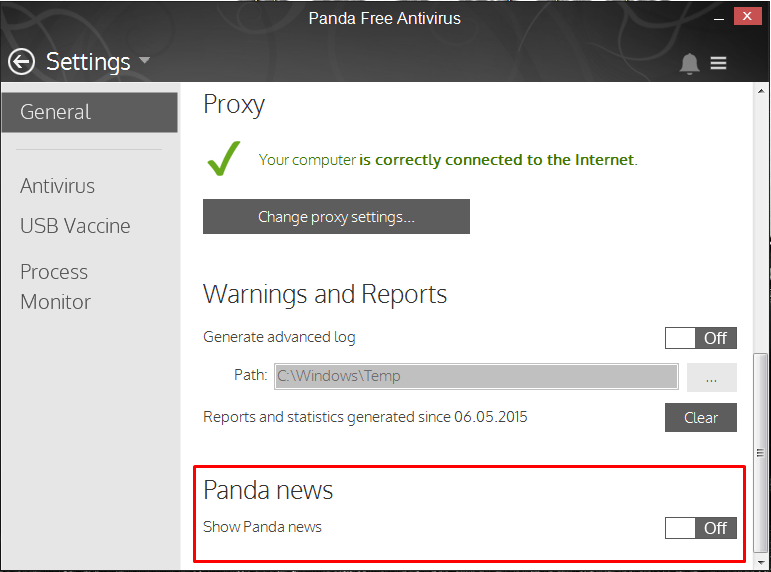Image resolution: width=771 pixels, height=572 pixels.
Task: Browse for log path with ellipsis button
Action: tap(712, 377)
